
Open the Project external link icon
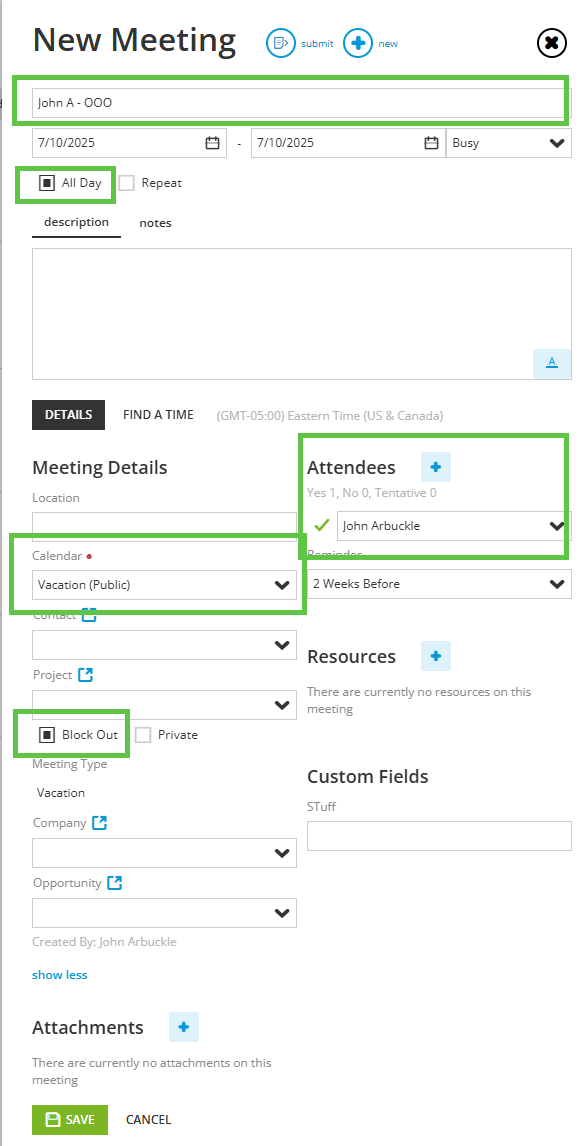[x=85, y=675]
